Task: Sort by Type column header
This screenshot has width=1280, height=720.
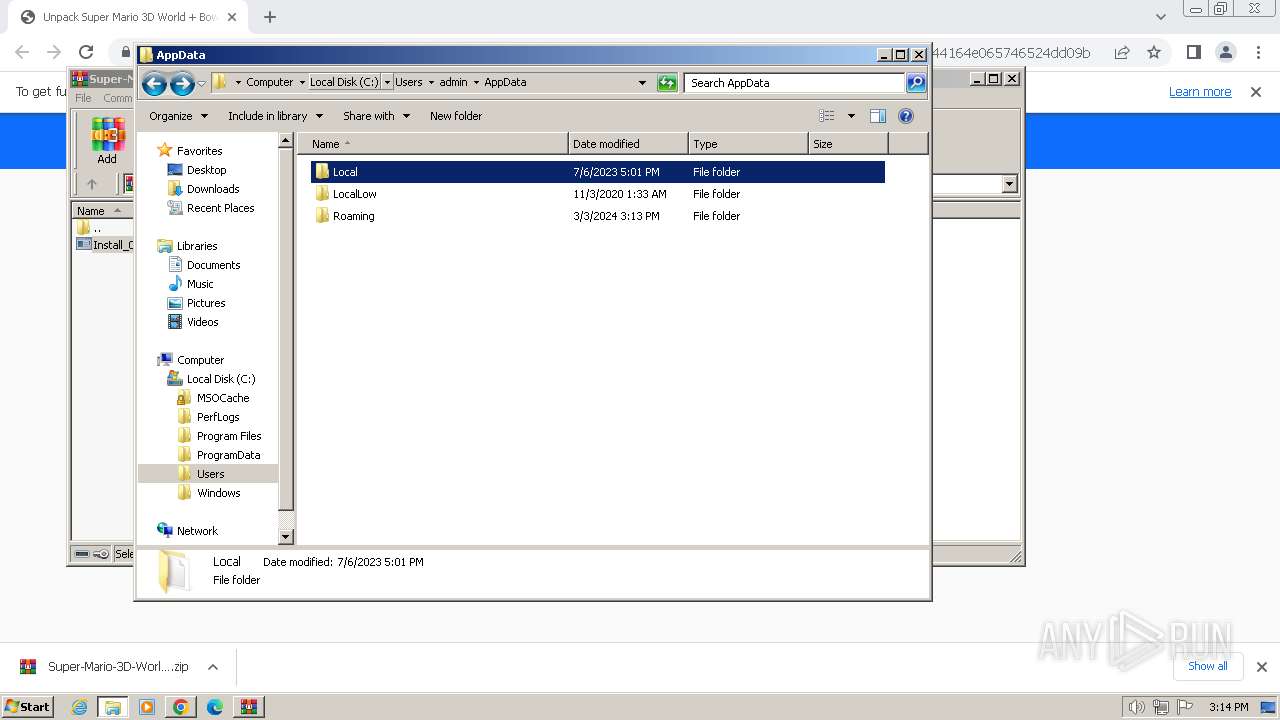Action: click(x=748, y=144)
